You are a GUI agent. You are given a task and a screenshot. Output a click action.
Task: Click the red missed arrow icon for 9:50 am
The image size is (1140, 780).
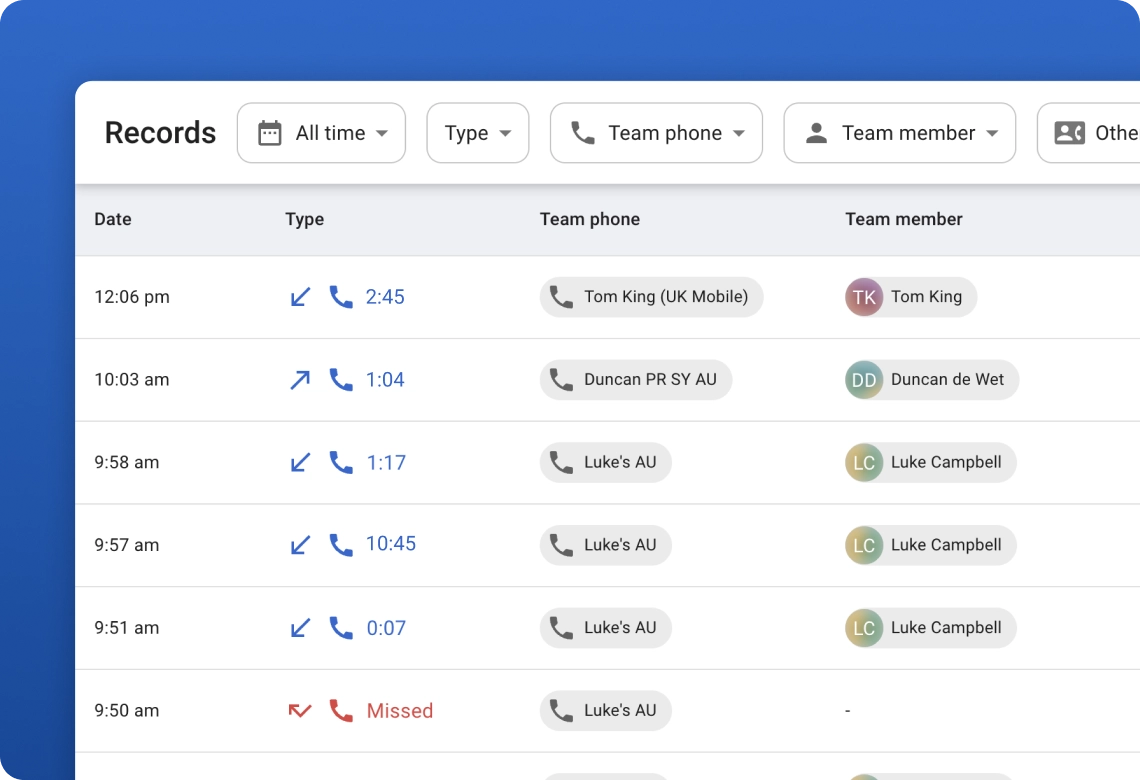(300, 710)
